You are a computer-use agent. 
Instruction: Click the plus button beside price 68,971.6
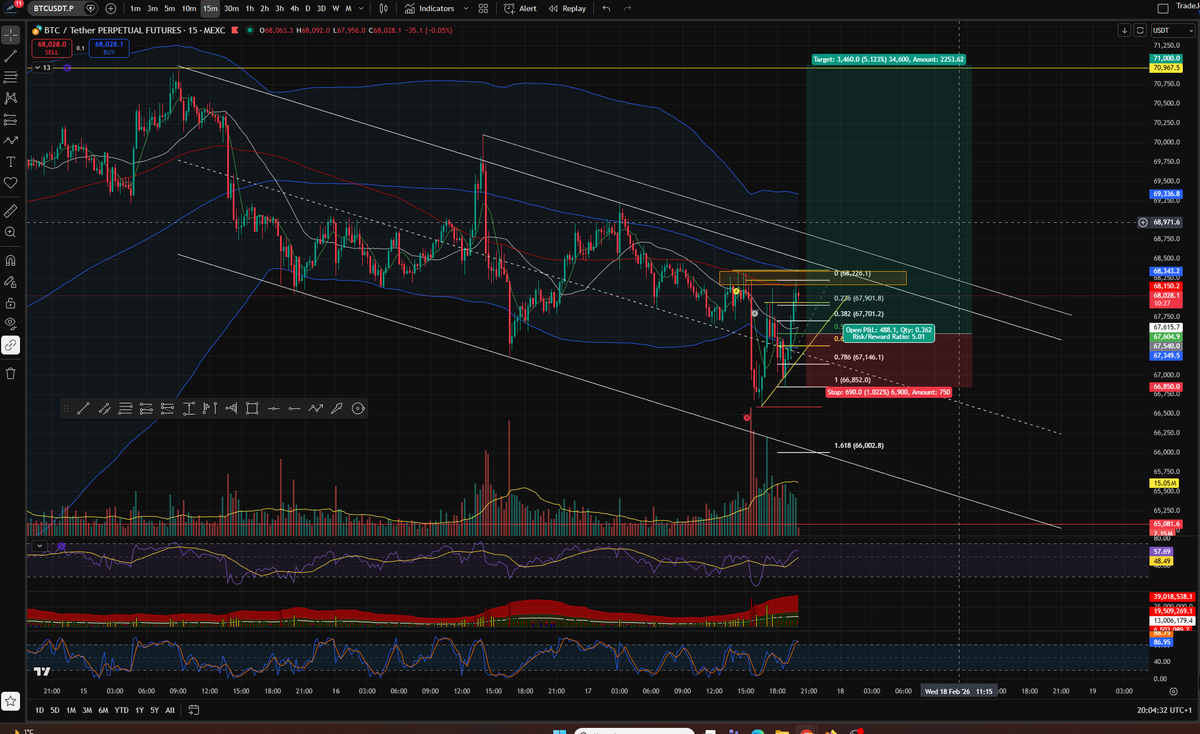(x=1143, y=222)
